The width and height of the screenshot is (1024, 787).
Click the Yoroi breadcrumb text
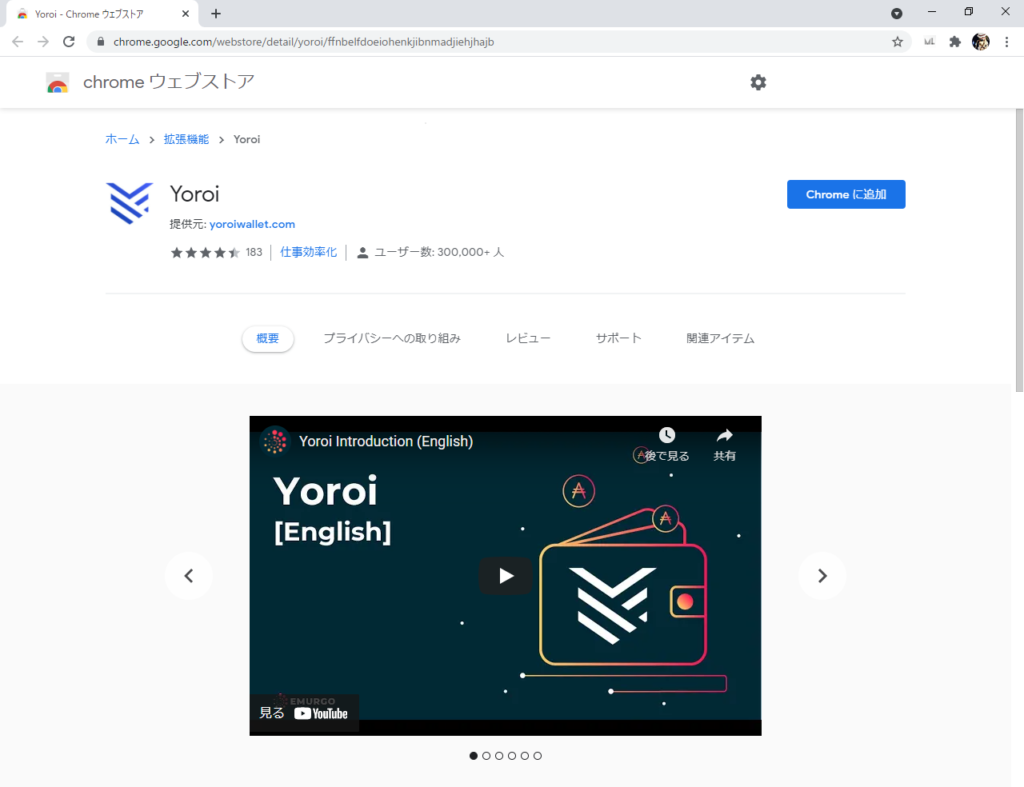coord(247,139)
